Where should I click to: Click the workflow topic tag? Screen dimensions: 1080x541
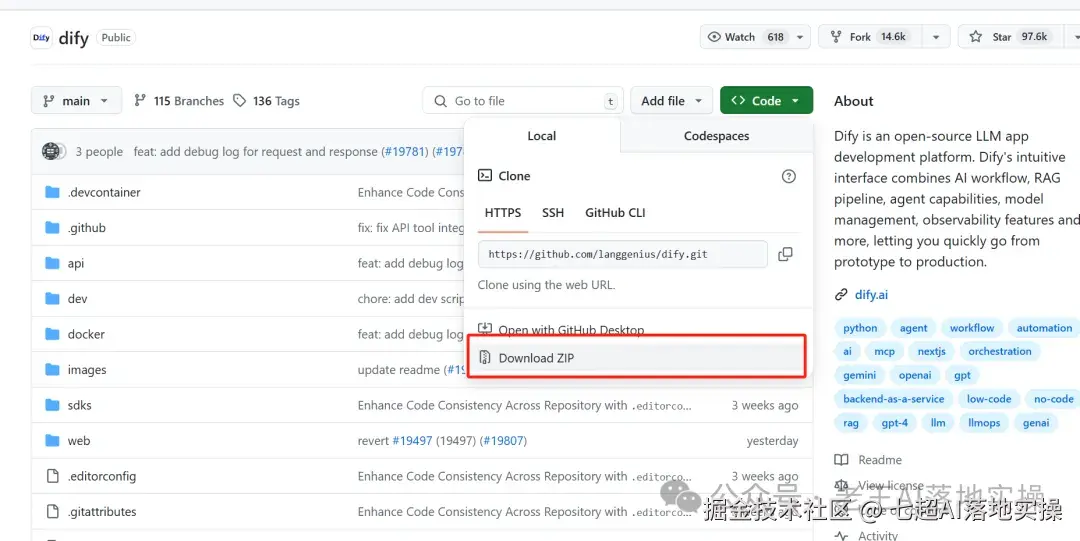pyautogui.click(x=972, y=328)
